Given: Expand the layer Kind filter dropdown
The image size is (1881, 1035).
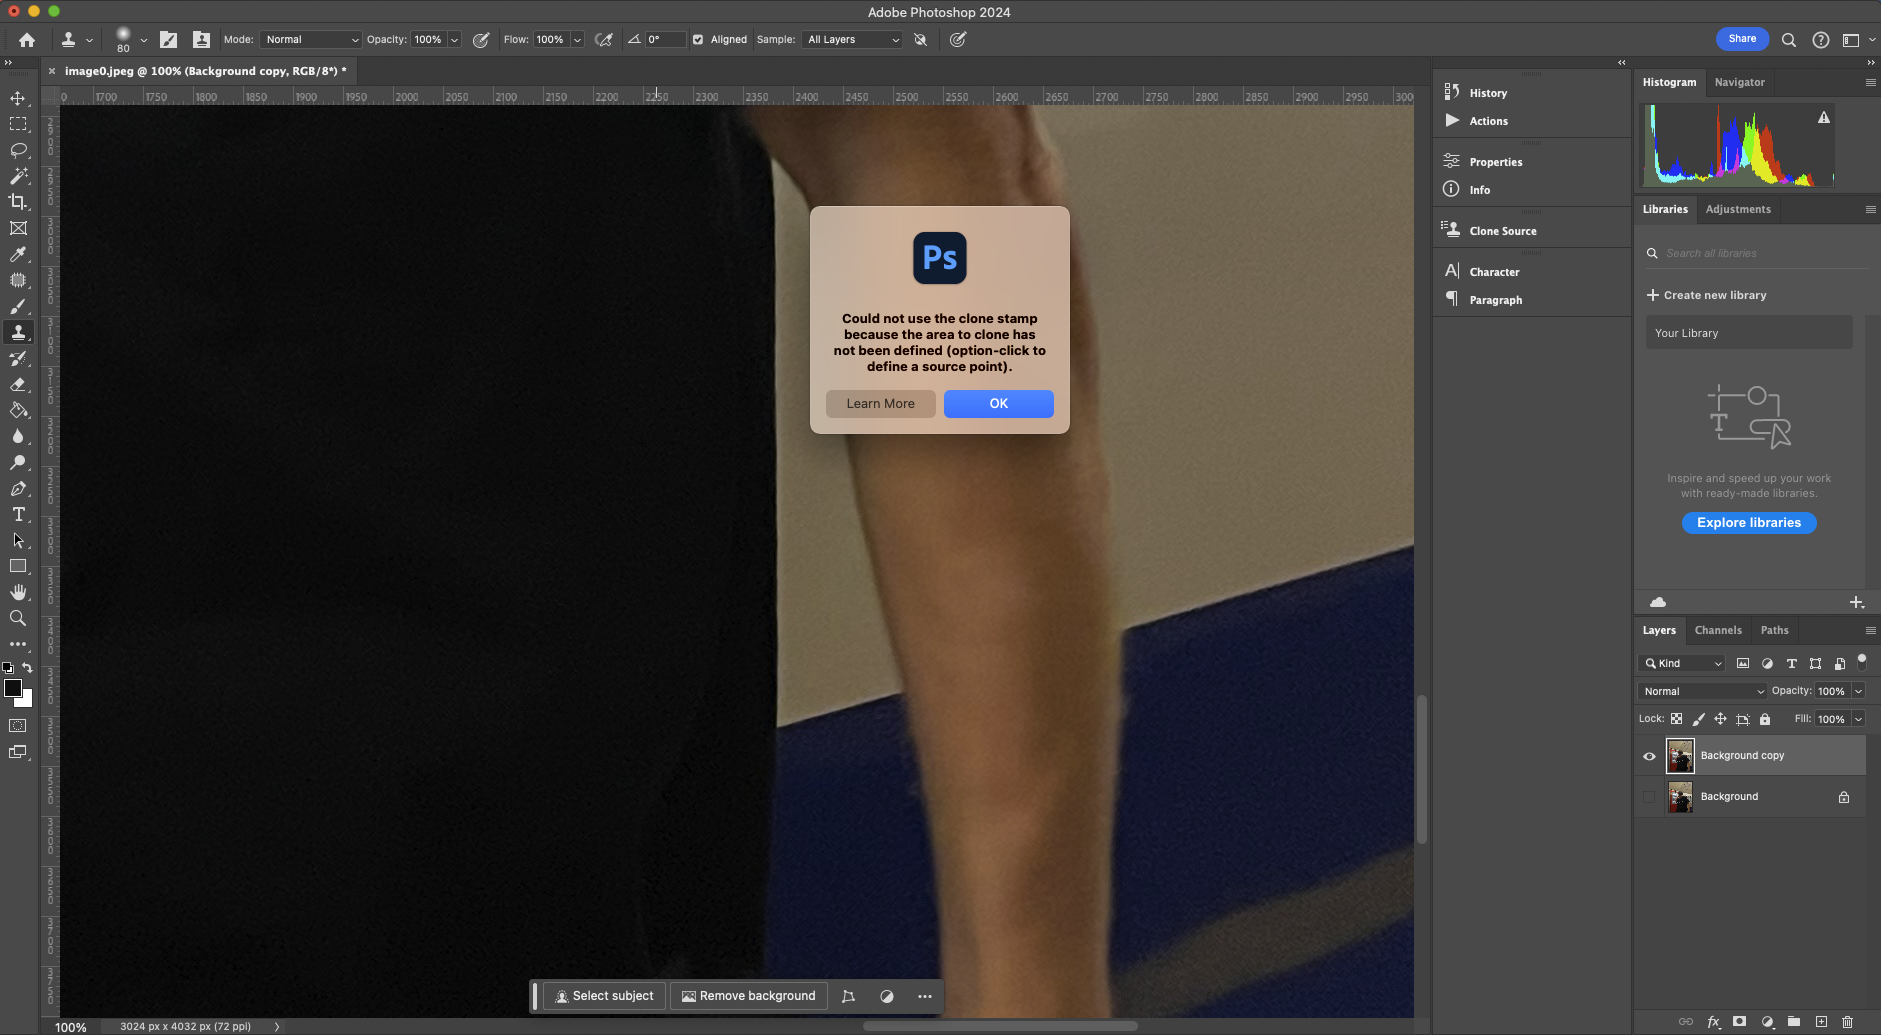Looking at the screenshot, I should 1682,663.
